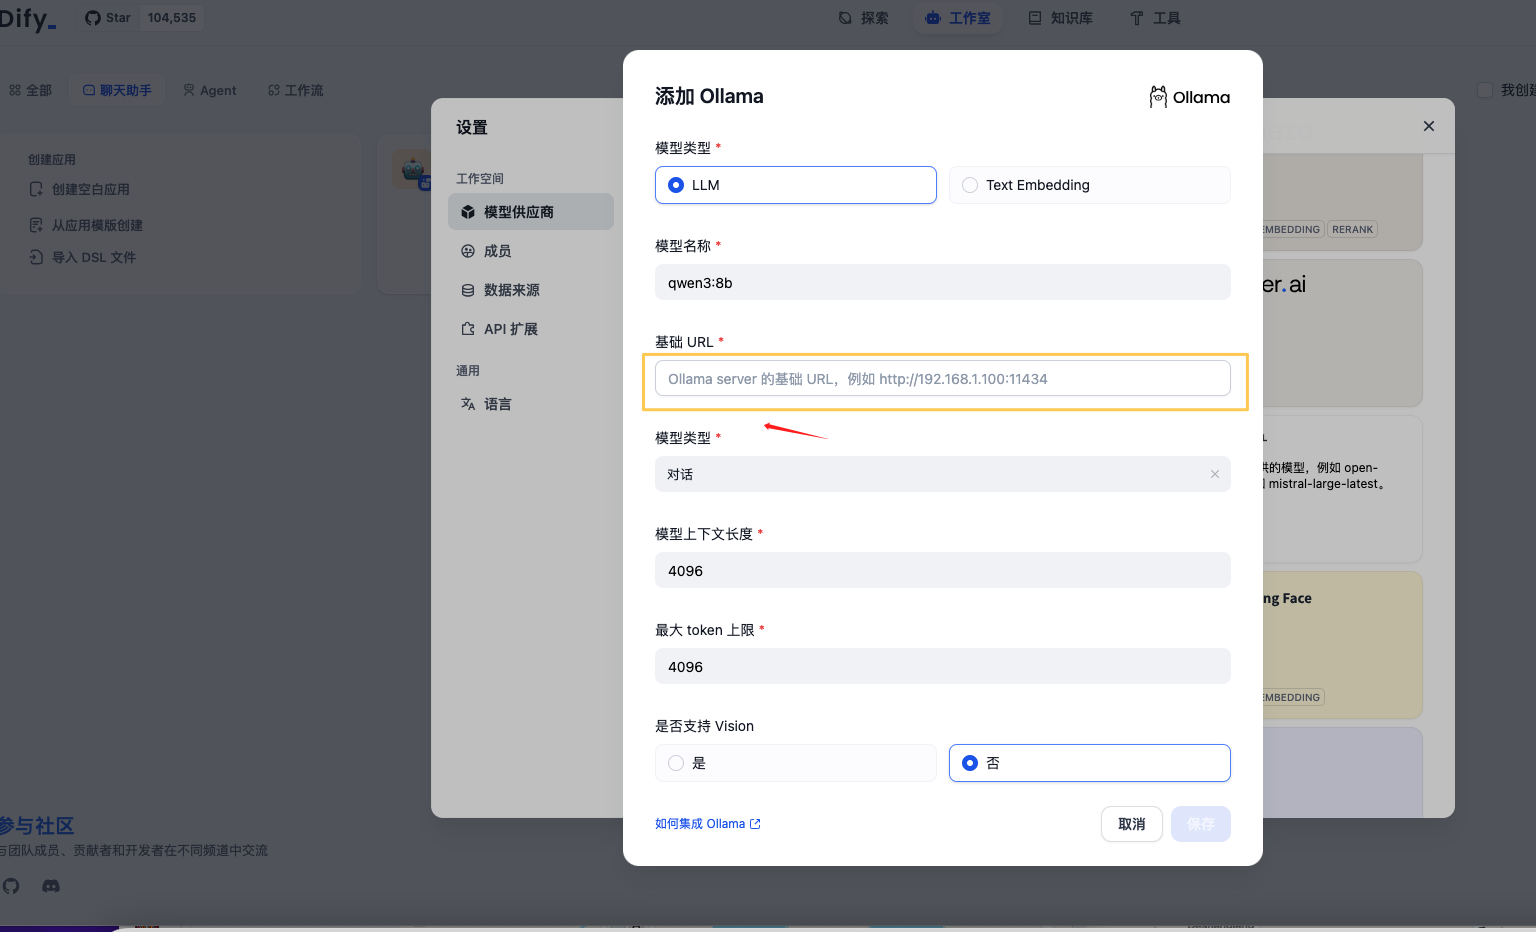1536x932 pixels.
Task: Clear the 对话 selection with the x icon
Action: point(1215,474)
